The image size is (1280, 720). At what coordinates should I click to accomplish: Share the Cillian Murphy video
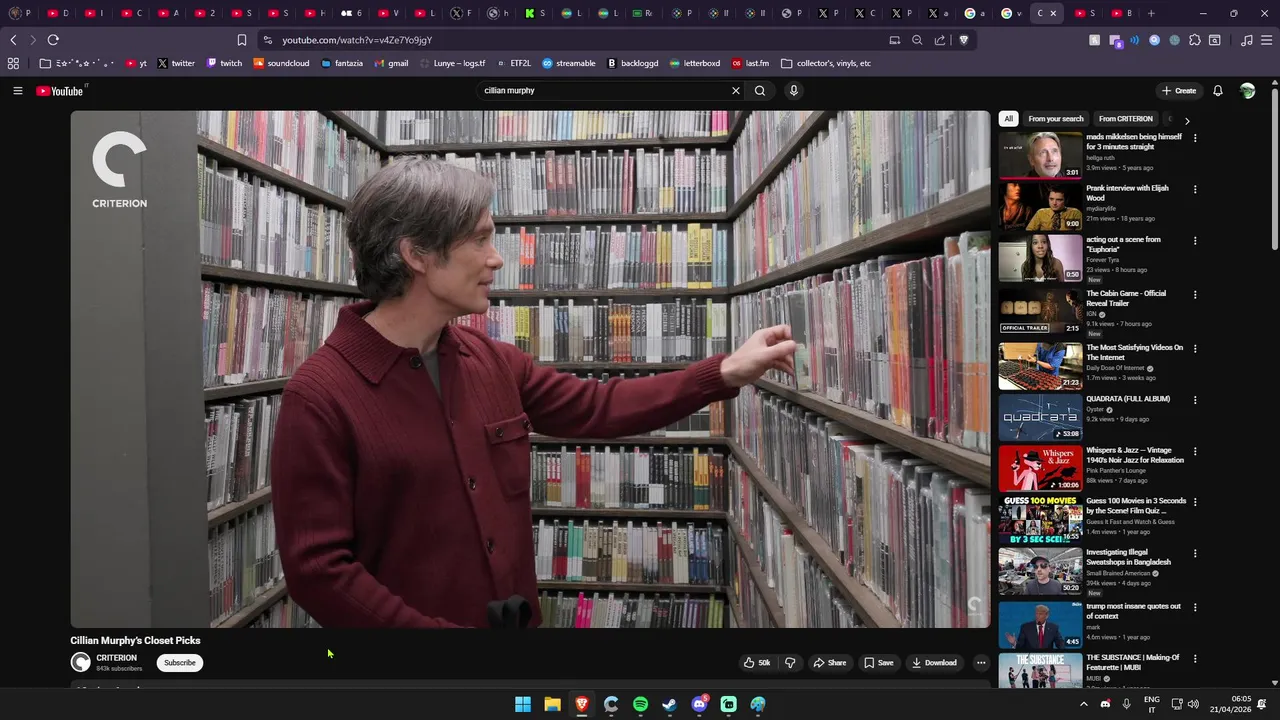tap(829, 663)
